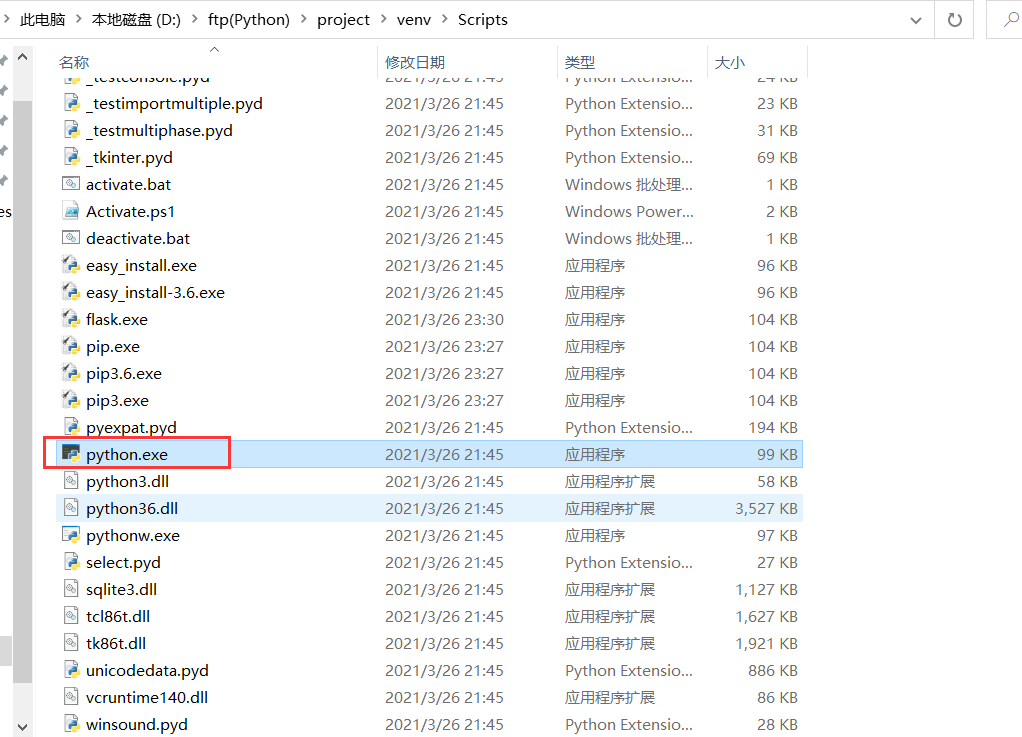Viewport: 1022px width, 737px height.
Task: Click the 3,527 KB size cell
Action: (766, 508)
